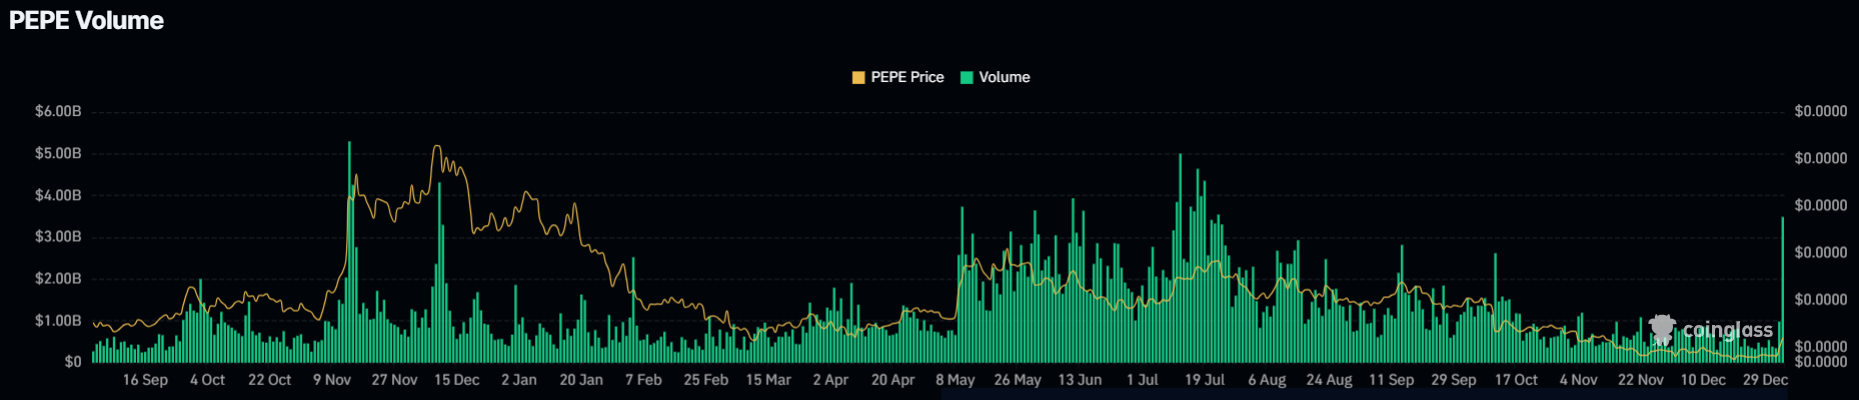
Task: Click the $6.00B volume axis label
Action: (x=58, y=111)
